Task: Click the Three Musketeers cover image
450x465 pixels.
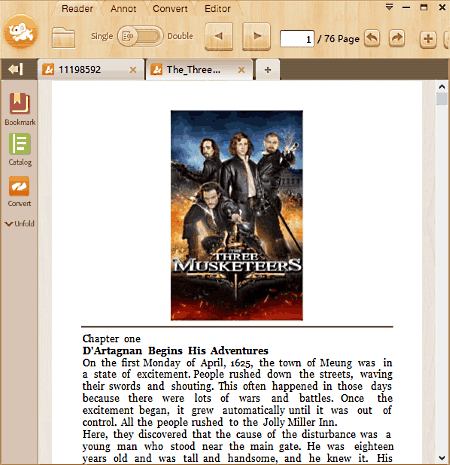Action: [x=237, y=215]
